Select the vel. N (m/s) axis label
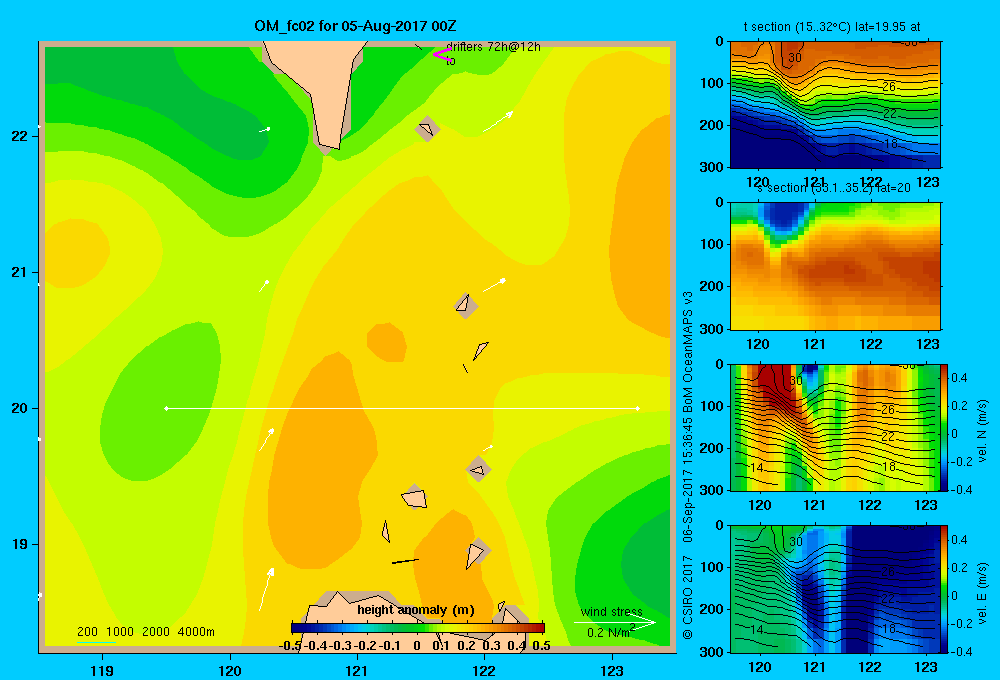Image resolution: width=1000 pixels, height=680 pixels. coord(982,431)
